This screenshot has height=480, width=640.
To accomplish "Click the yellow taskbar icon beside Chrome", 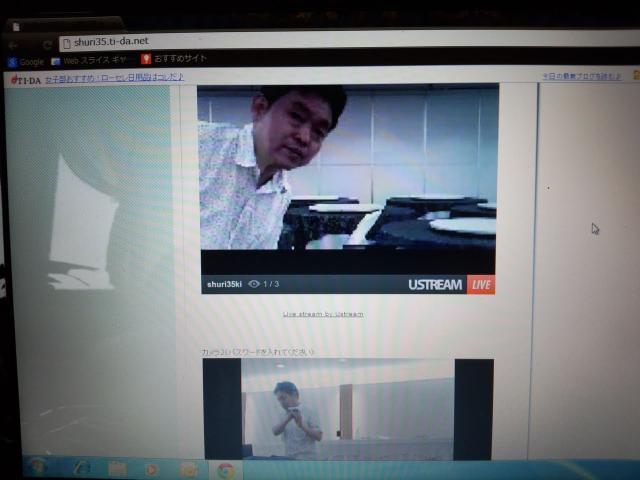I will point(189,470).
